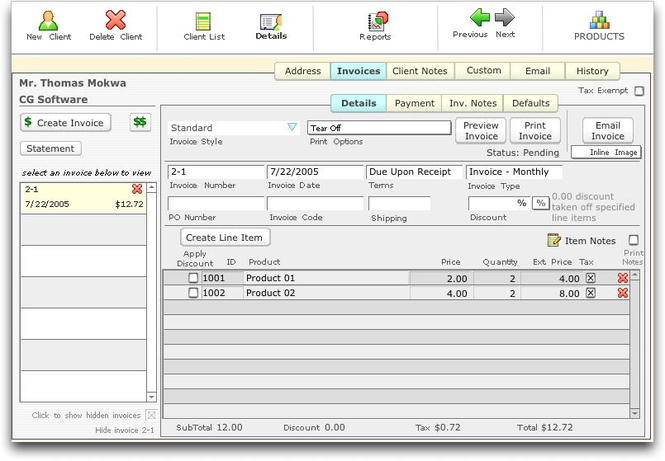Toggle the Tax Exempt checkbox
665x461 pixels.
point(639,91)
